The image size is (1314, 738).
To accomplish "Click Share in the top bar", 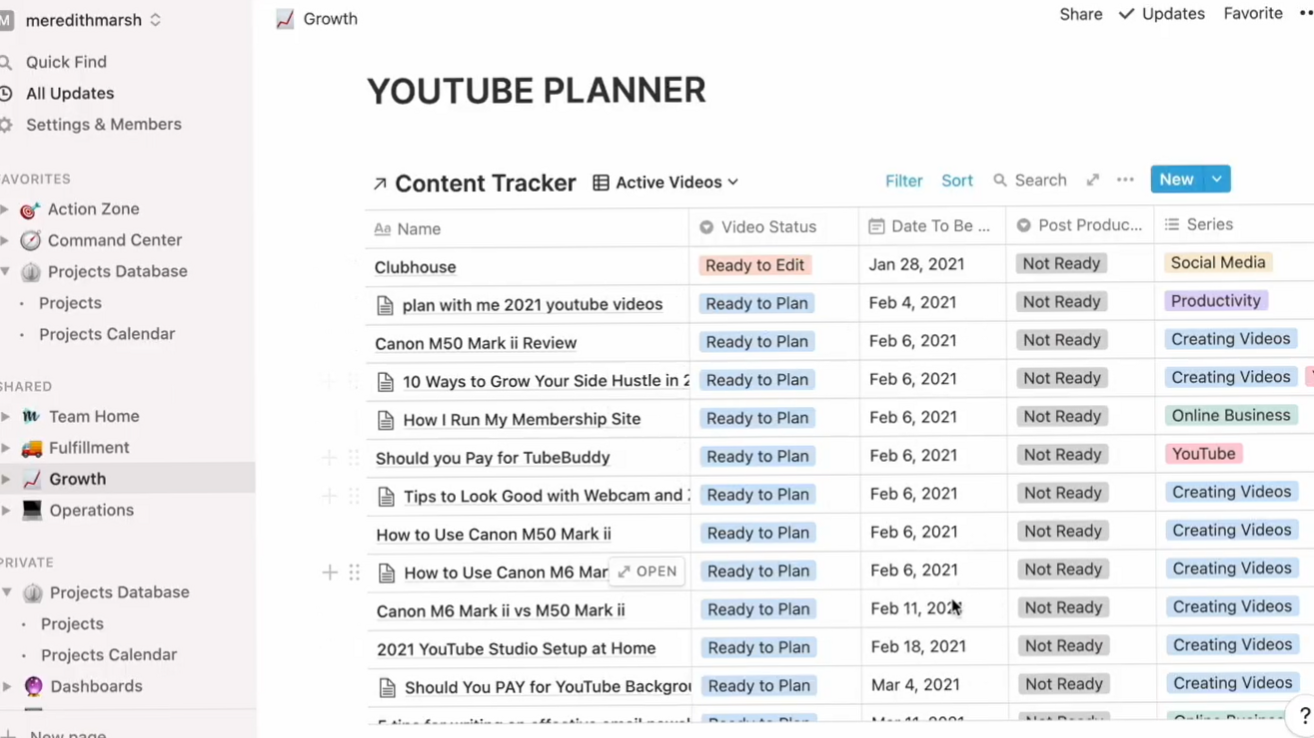I will [1080, 13].
